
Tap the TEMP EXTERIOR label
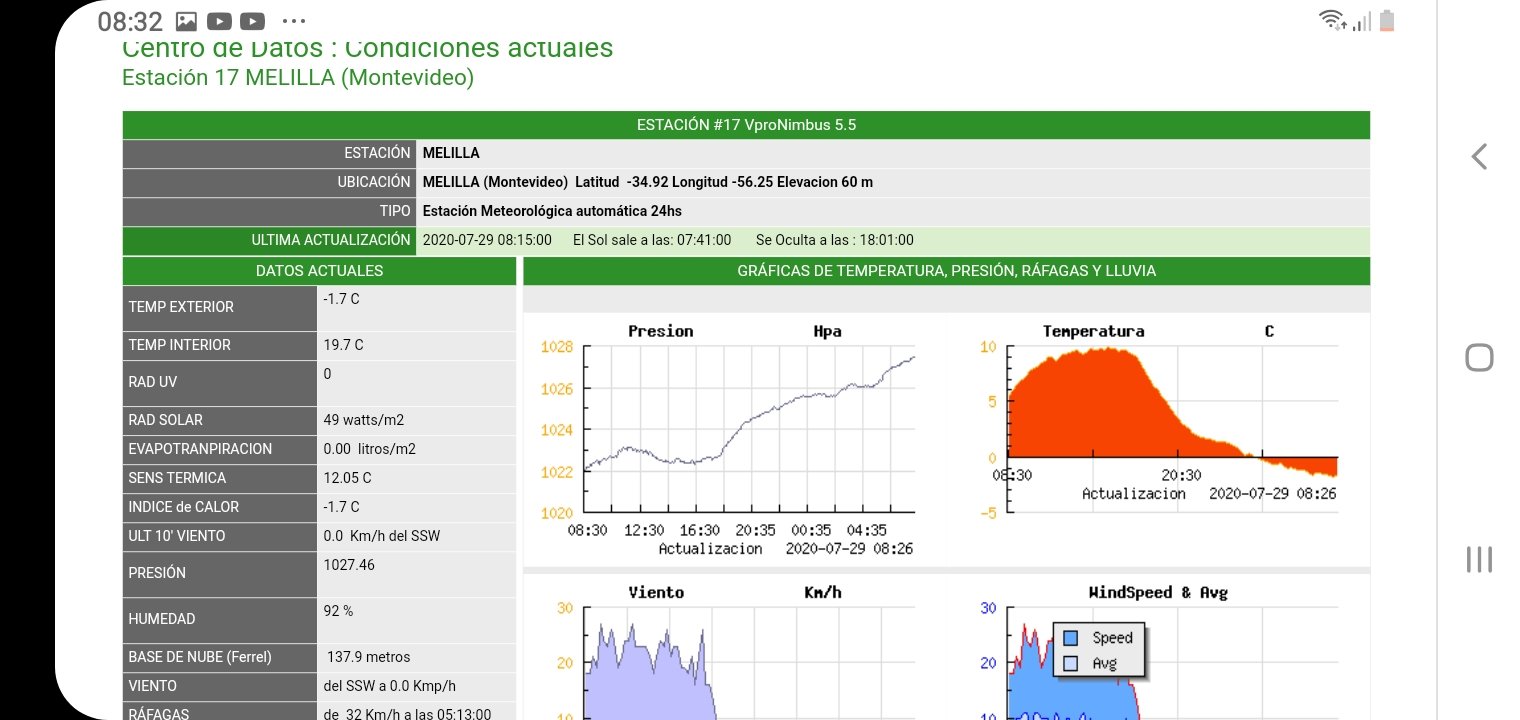(220, 307)
